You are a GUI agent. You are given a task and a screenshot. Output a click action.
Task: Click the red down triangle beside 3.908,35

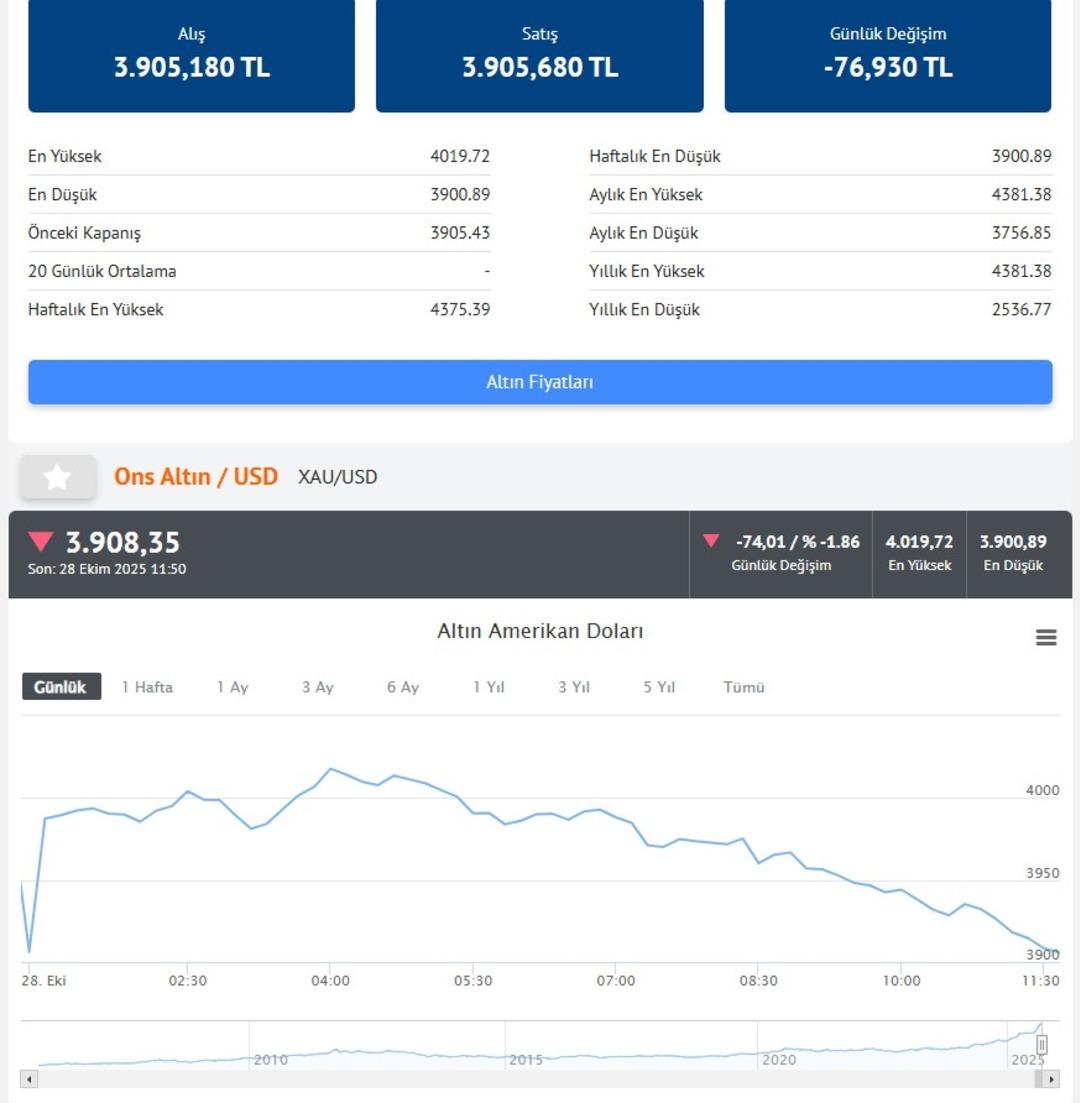click(x=41, y=543)
